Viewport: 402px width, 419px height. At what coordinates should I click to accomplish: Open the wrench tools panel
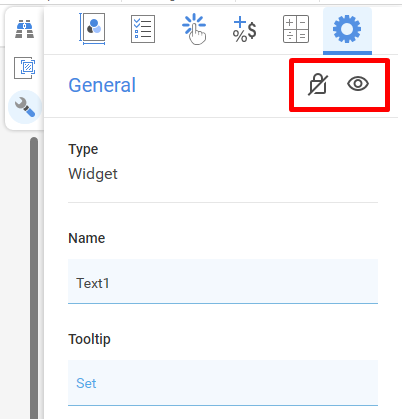(25, 107)
